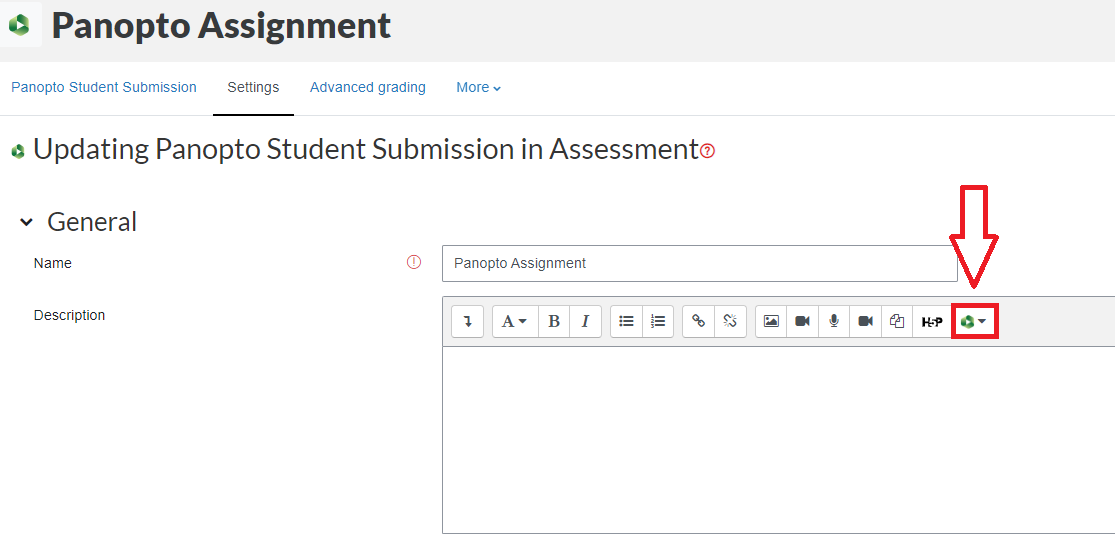This screenshot has width=1115, height=534.
Task: Click the record video icon
Action: [x=865, y=321]
